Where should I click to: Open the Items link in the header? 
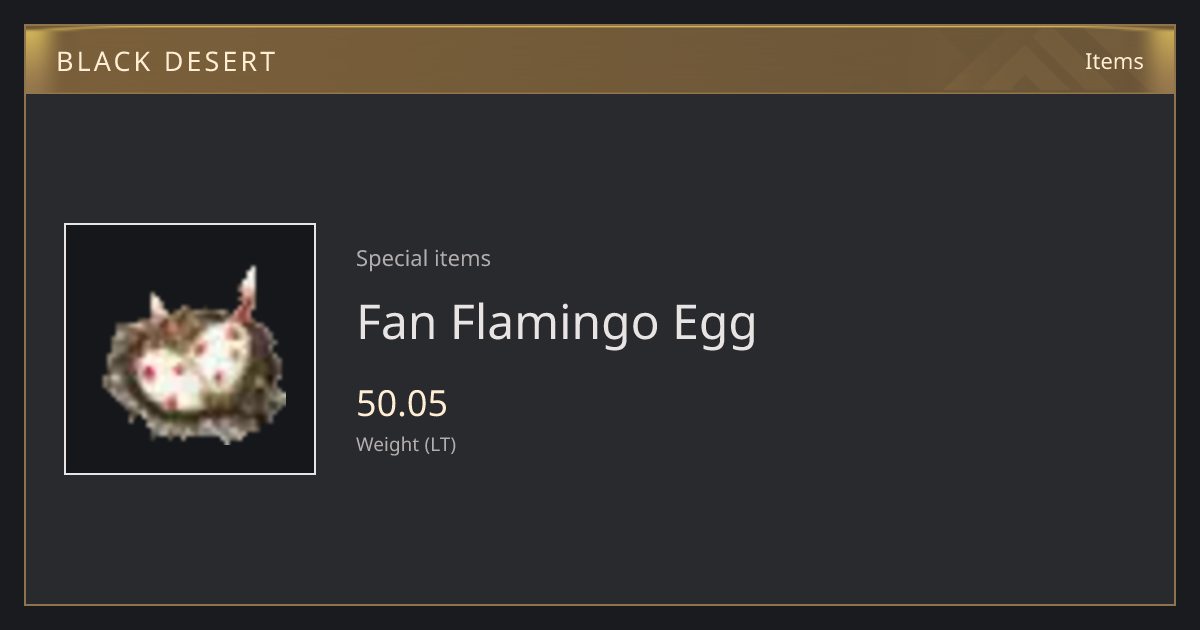tap(1114, 61)
